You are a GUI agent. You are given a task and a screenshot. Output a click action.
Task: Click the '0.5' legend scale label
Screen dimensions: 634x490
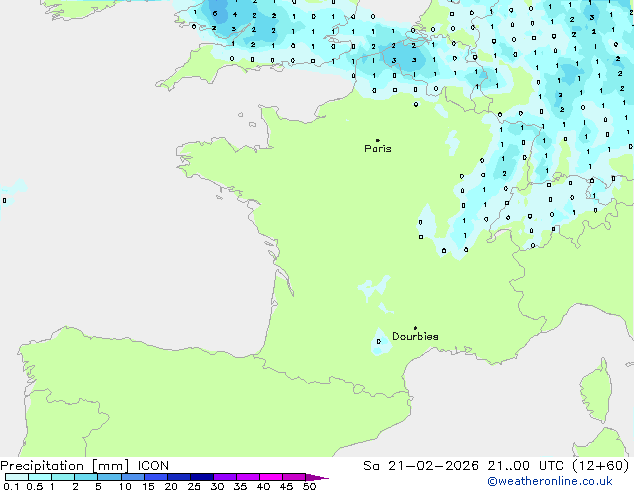34,486
